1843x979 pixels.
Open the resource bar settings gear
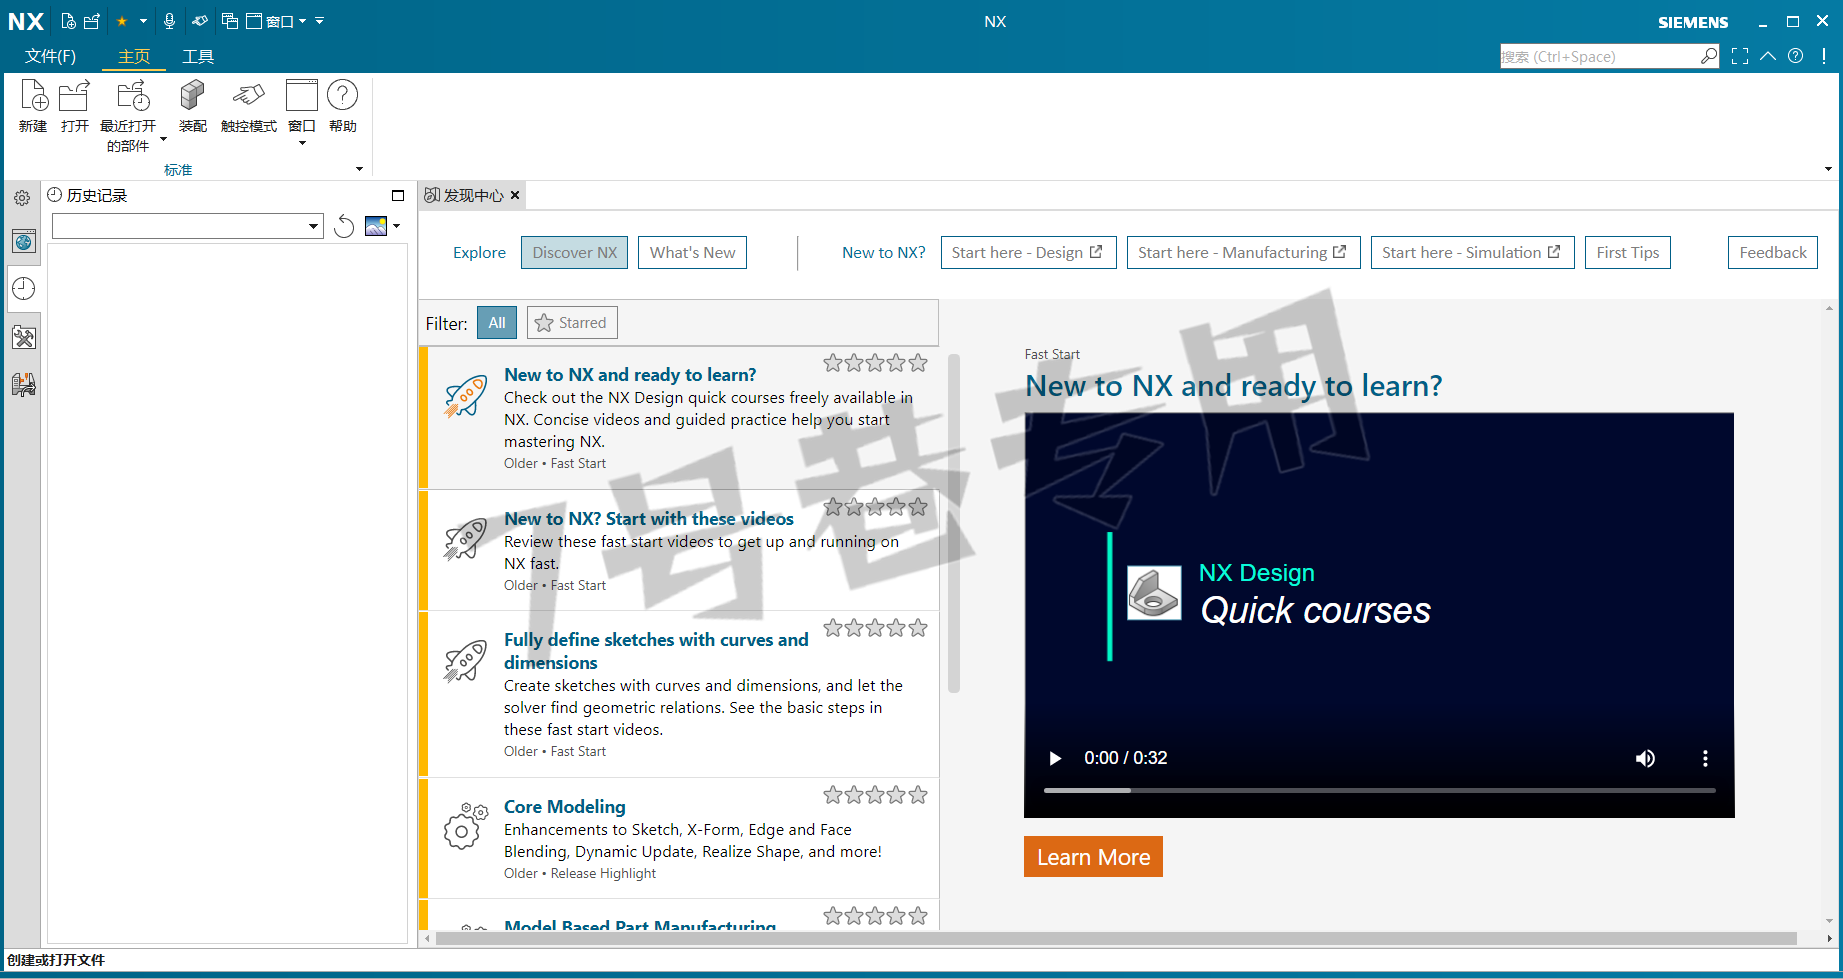(22, 198)
